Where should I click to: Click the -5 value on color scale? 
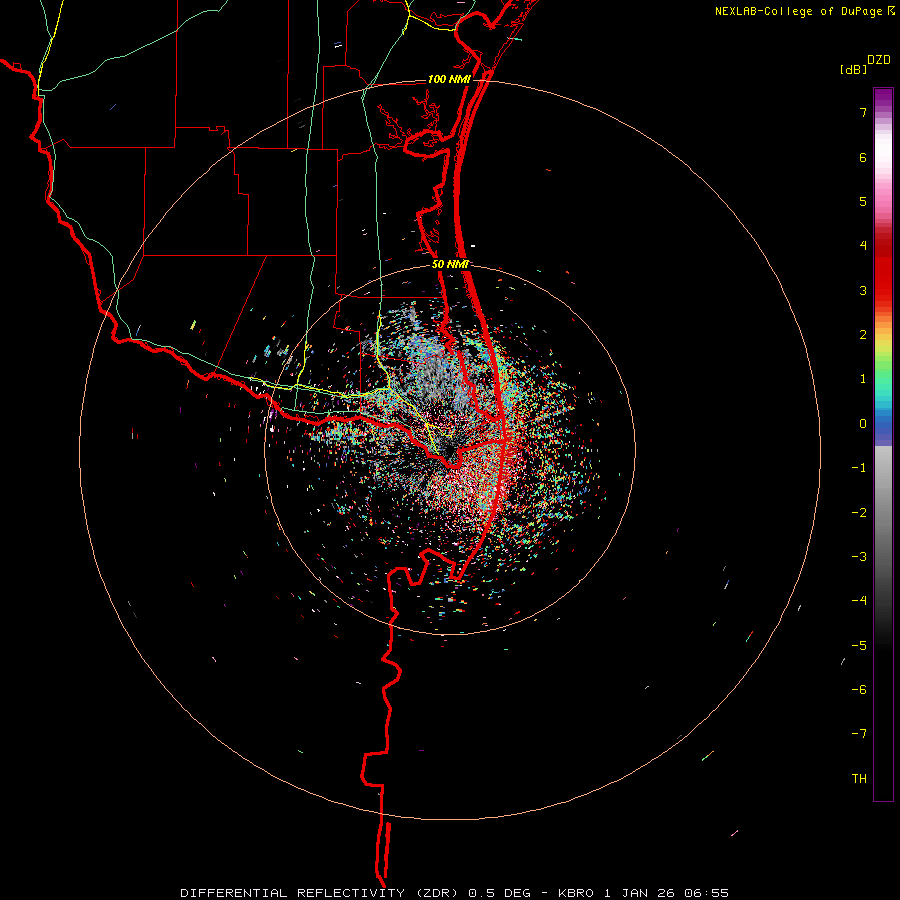(x=859, y=646)
